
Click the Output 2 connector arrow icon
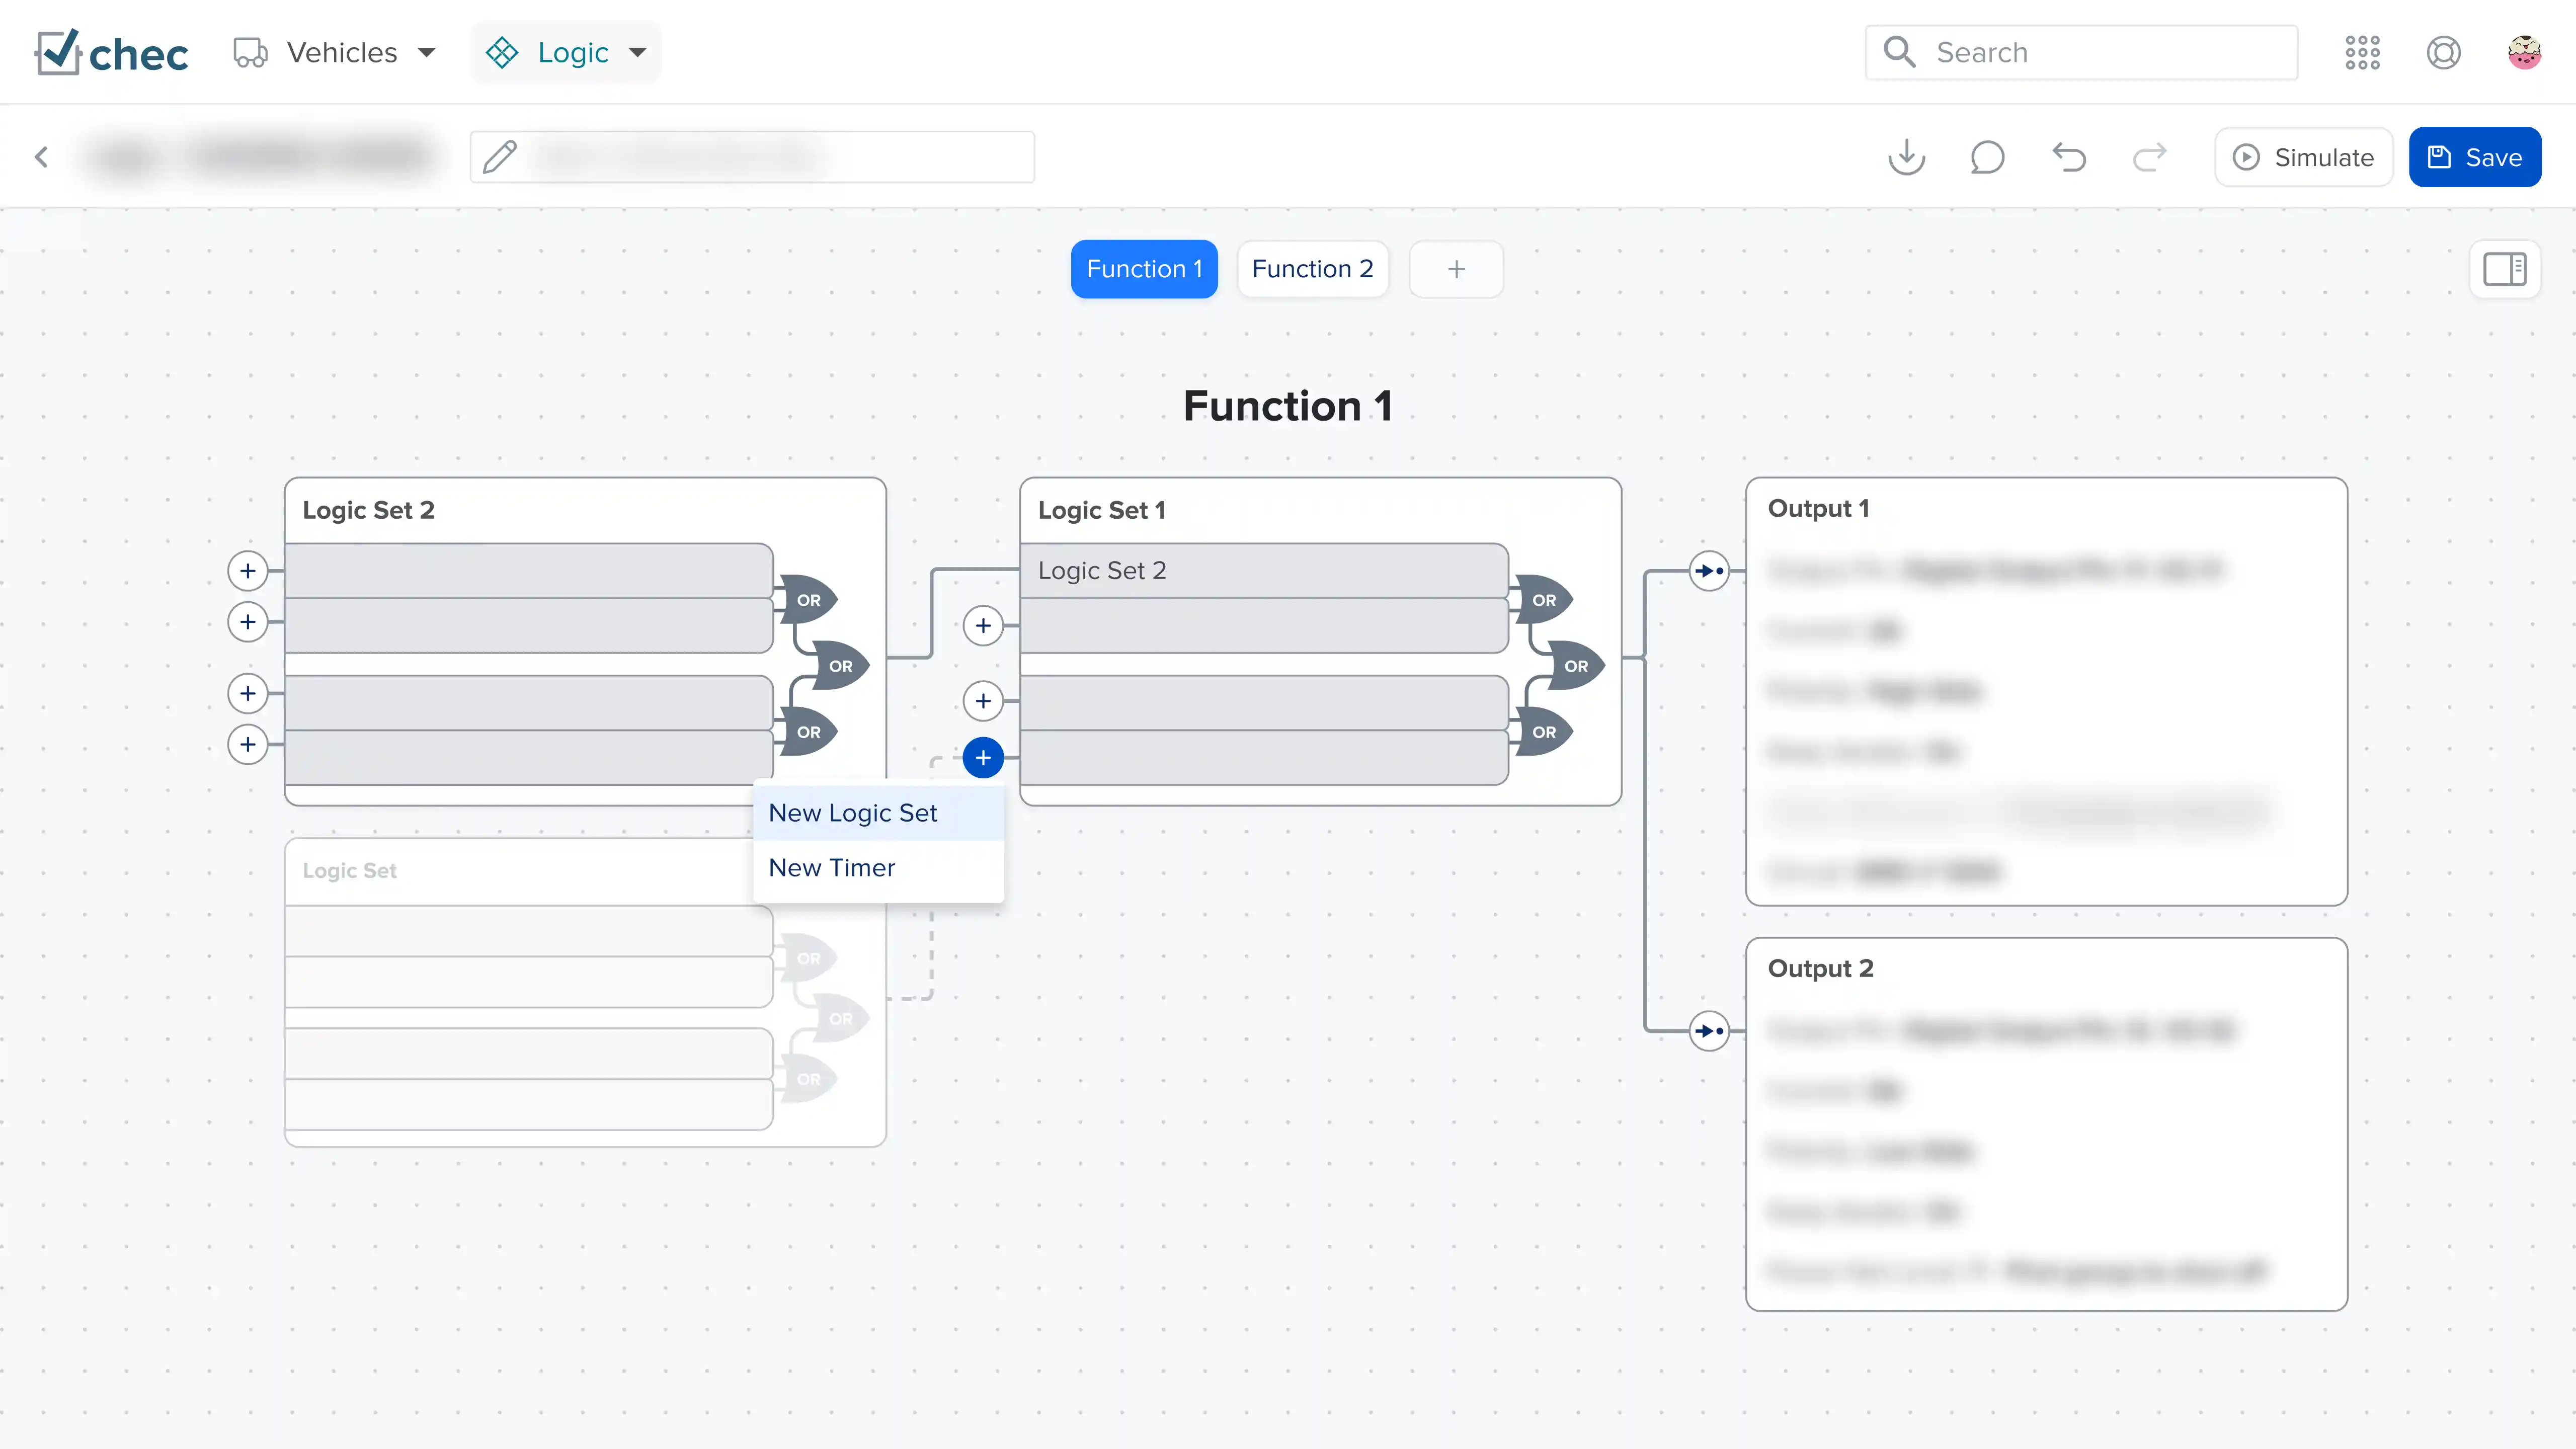click(1709, 1031)
